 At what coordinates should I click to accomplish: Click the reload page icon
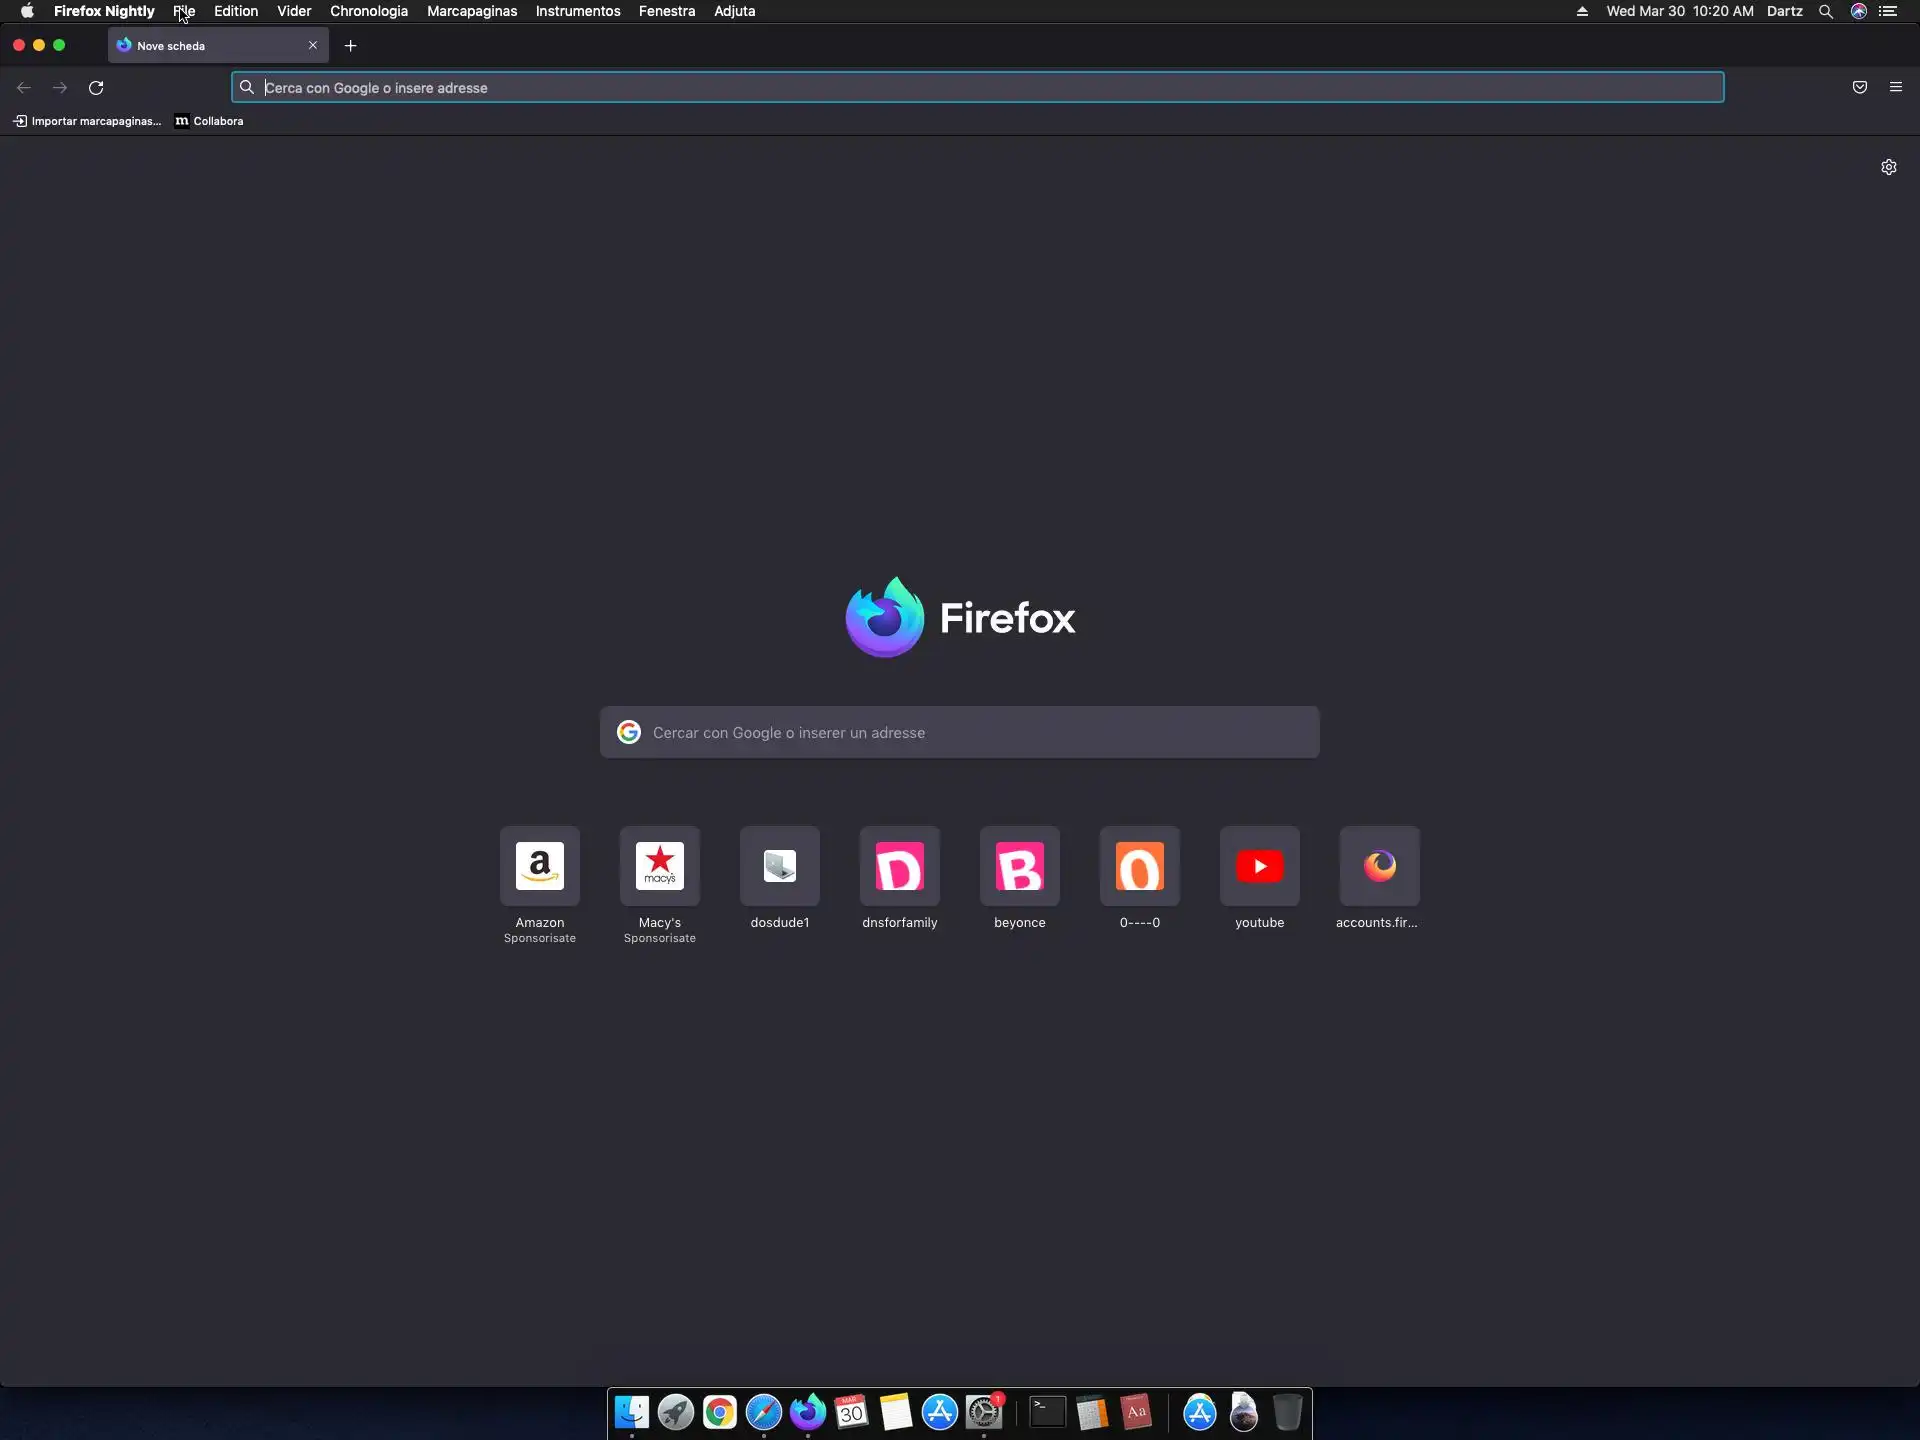(96, 88)
